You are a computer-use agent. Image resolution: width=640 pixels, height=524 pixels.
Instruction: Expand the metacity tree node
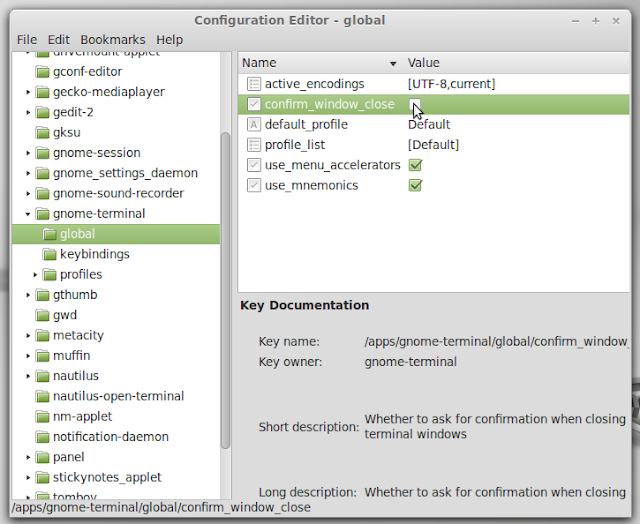pyautogui.click(x=28, y=335)
